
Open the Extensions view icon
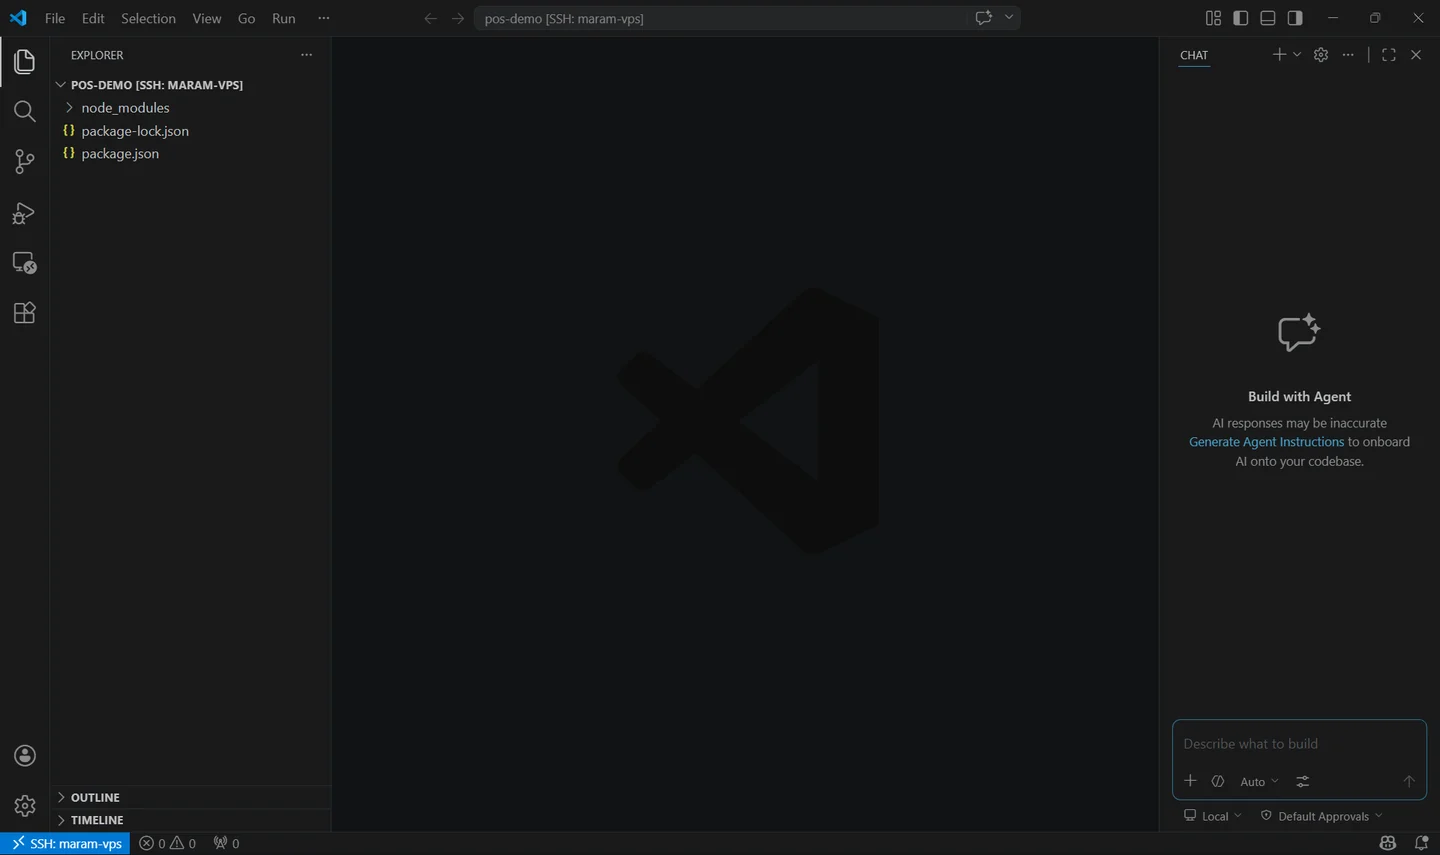click(24, 313)
